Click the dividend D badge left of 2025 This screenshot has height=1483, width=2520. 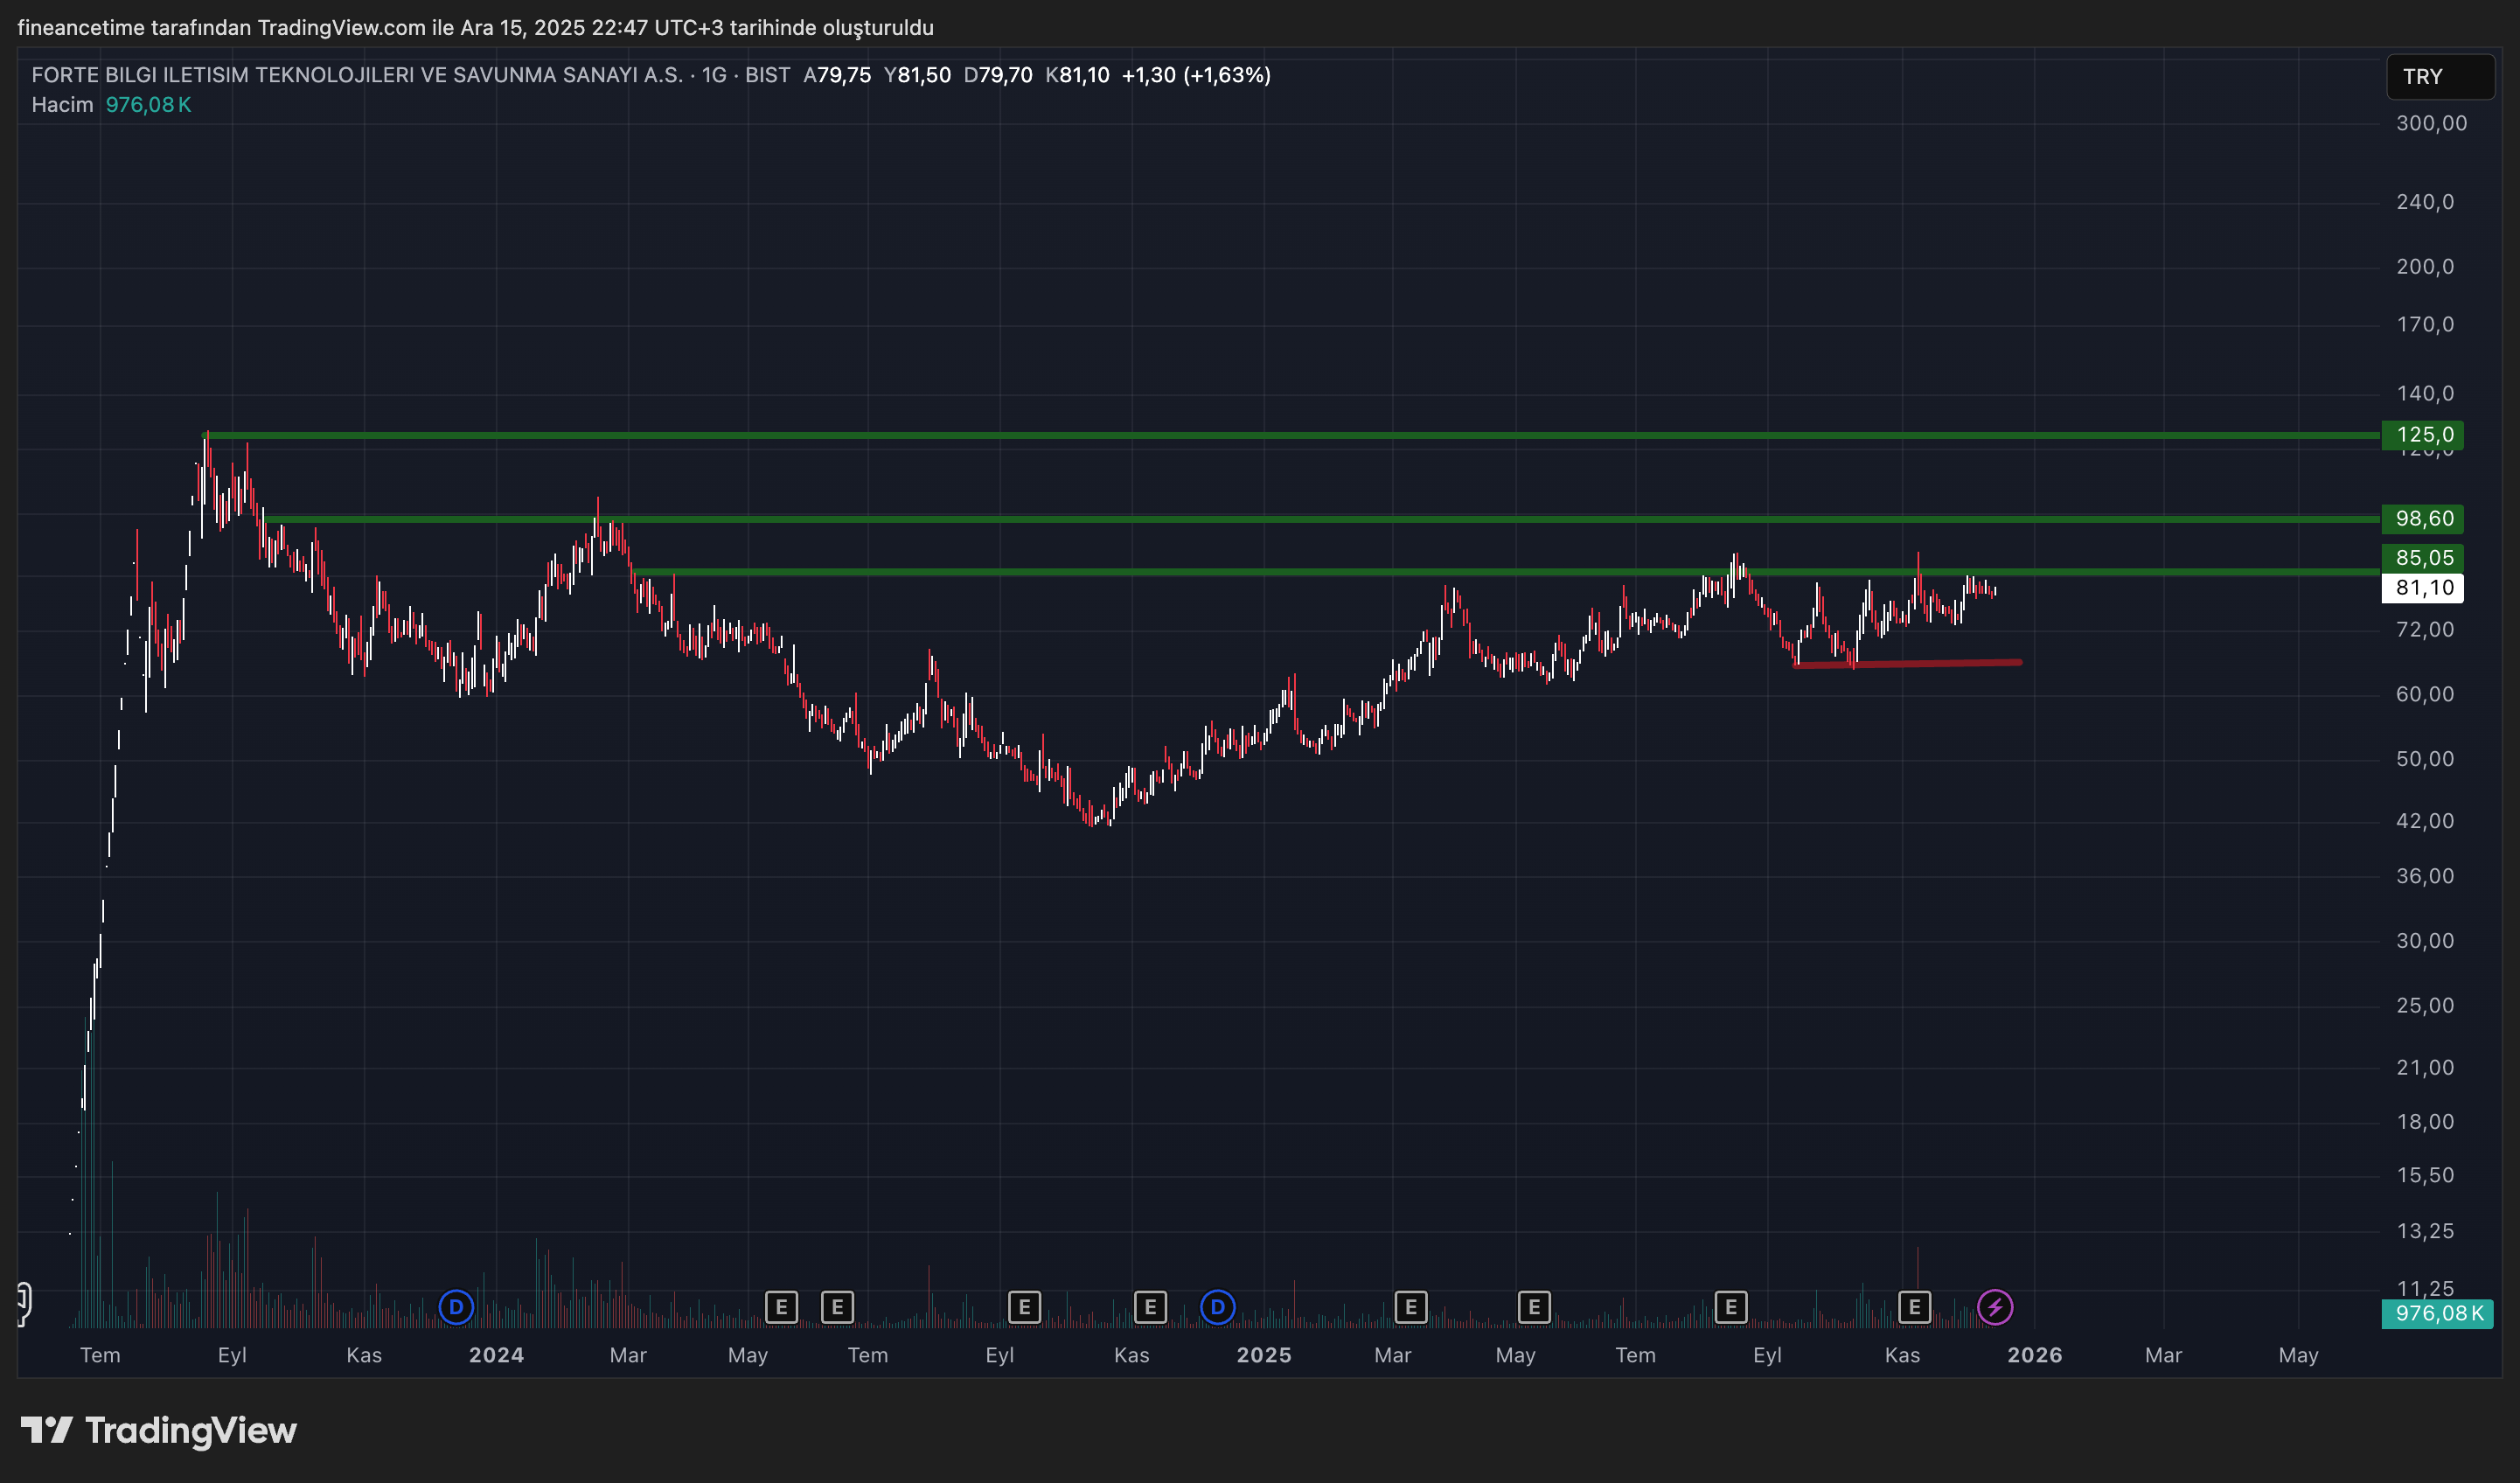point(1217,1306)
